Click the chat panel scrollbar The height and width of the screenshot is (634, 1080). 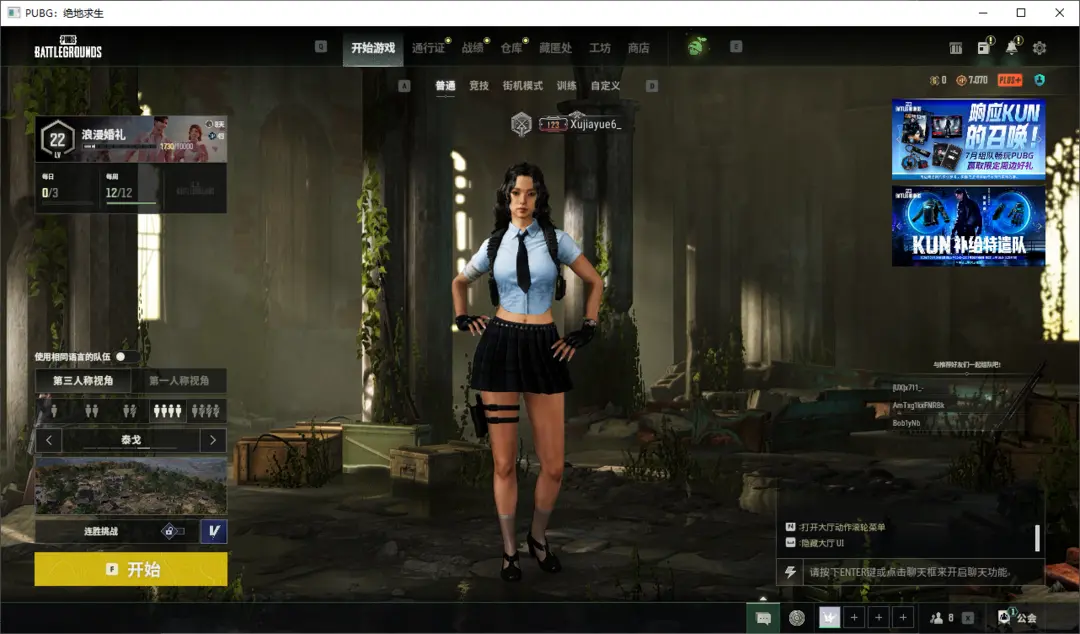(1037, 538)
